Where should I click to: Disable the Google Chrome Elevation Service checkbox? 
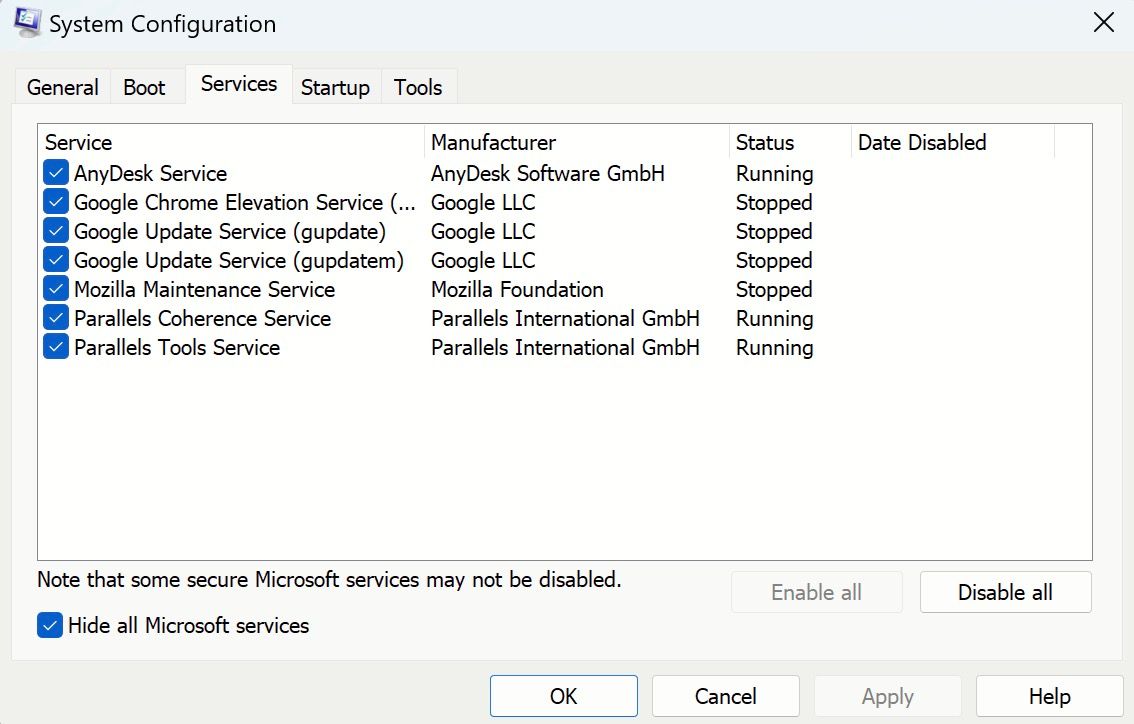[x=55, y=202]
